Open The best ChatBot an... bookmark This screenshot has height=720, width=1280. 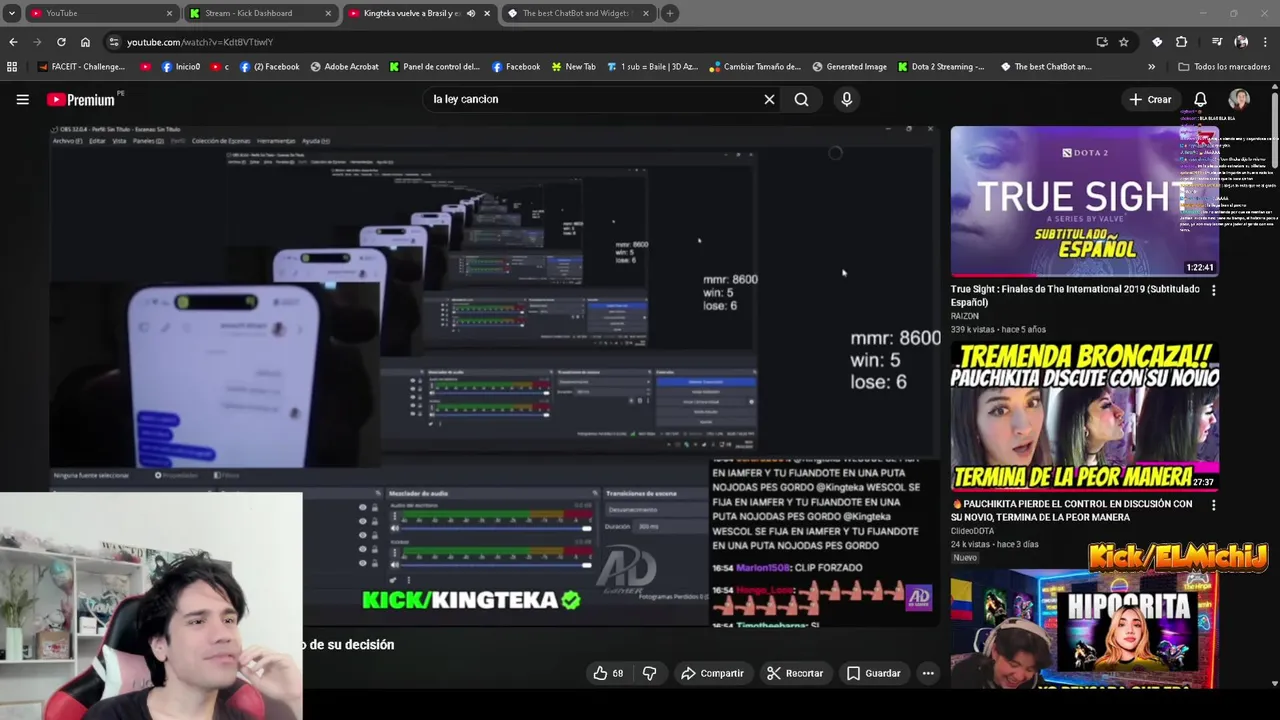point(1045,67)
